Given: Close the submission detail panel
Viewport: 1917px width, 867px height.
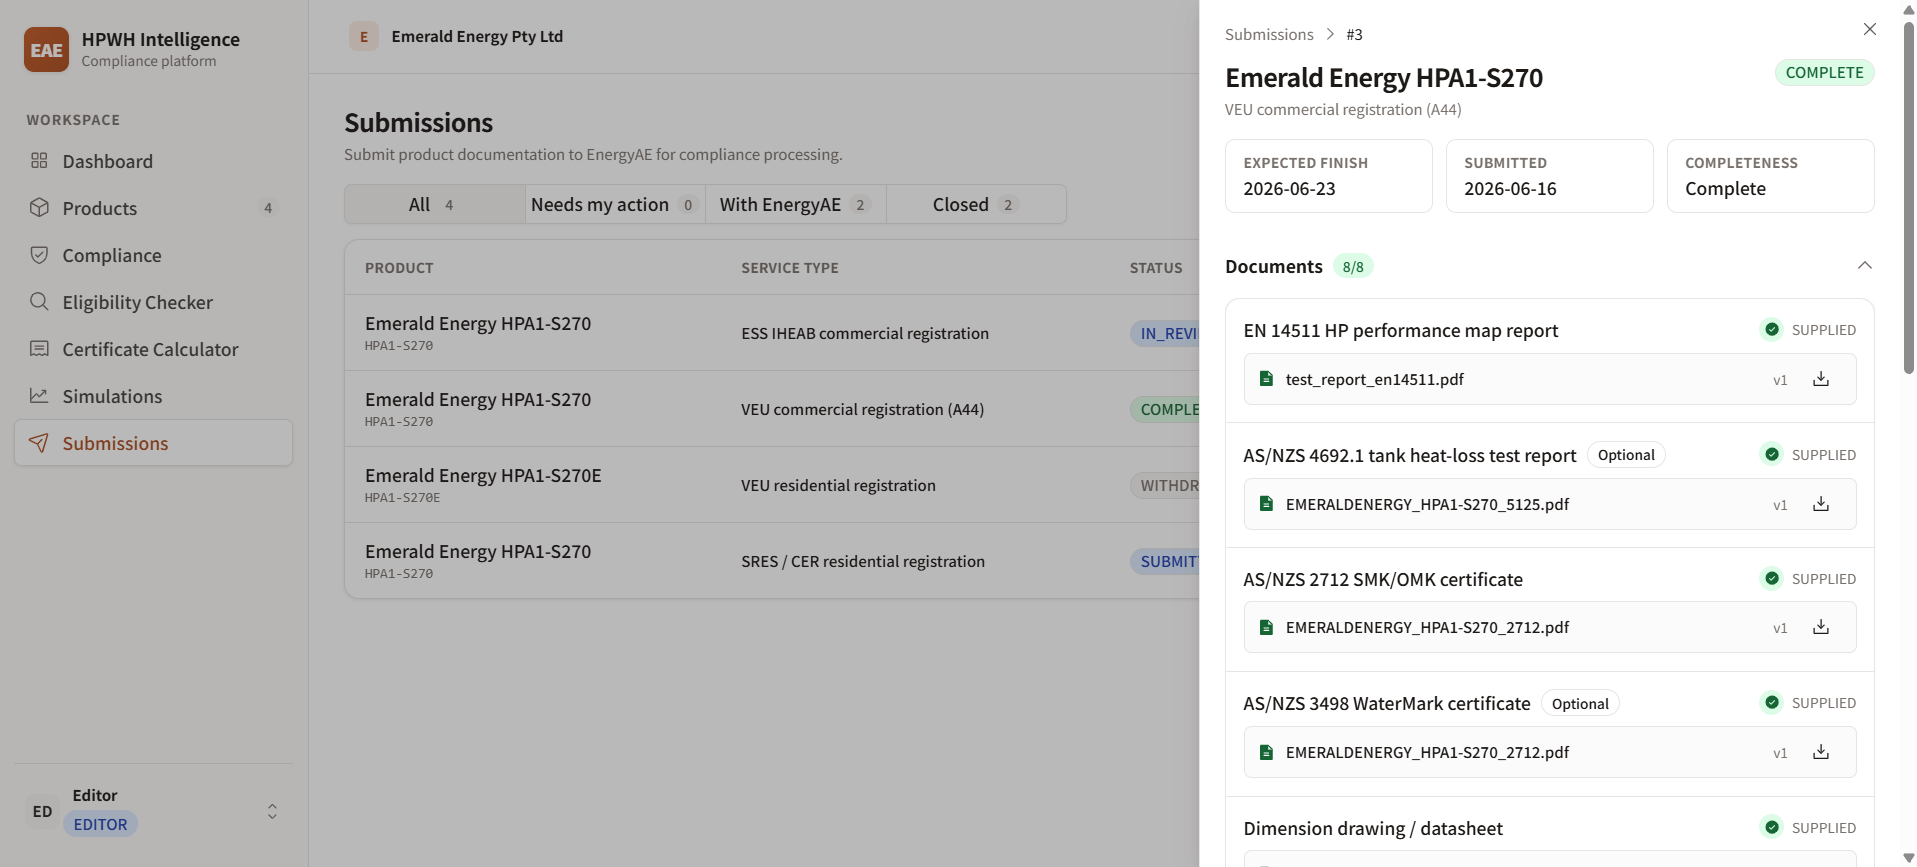Looking at the screenshot, I should pyautogui.click(x=1869, y=30).
